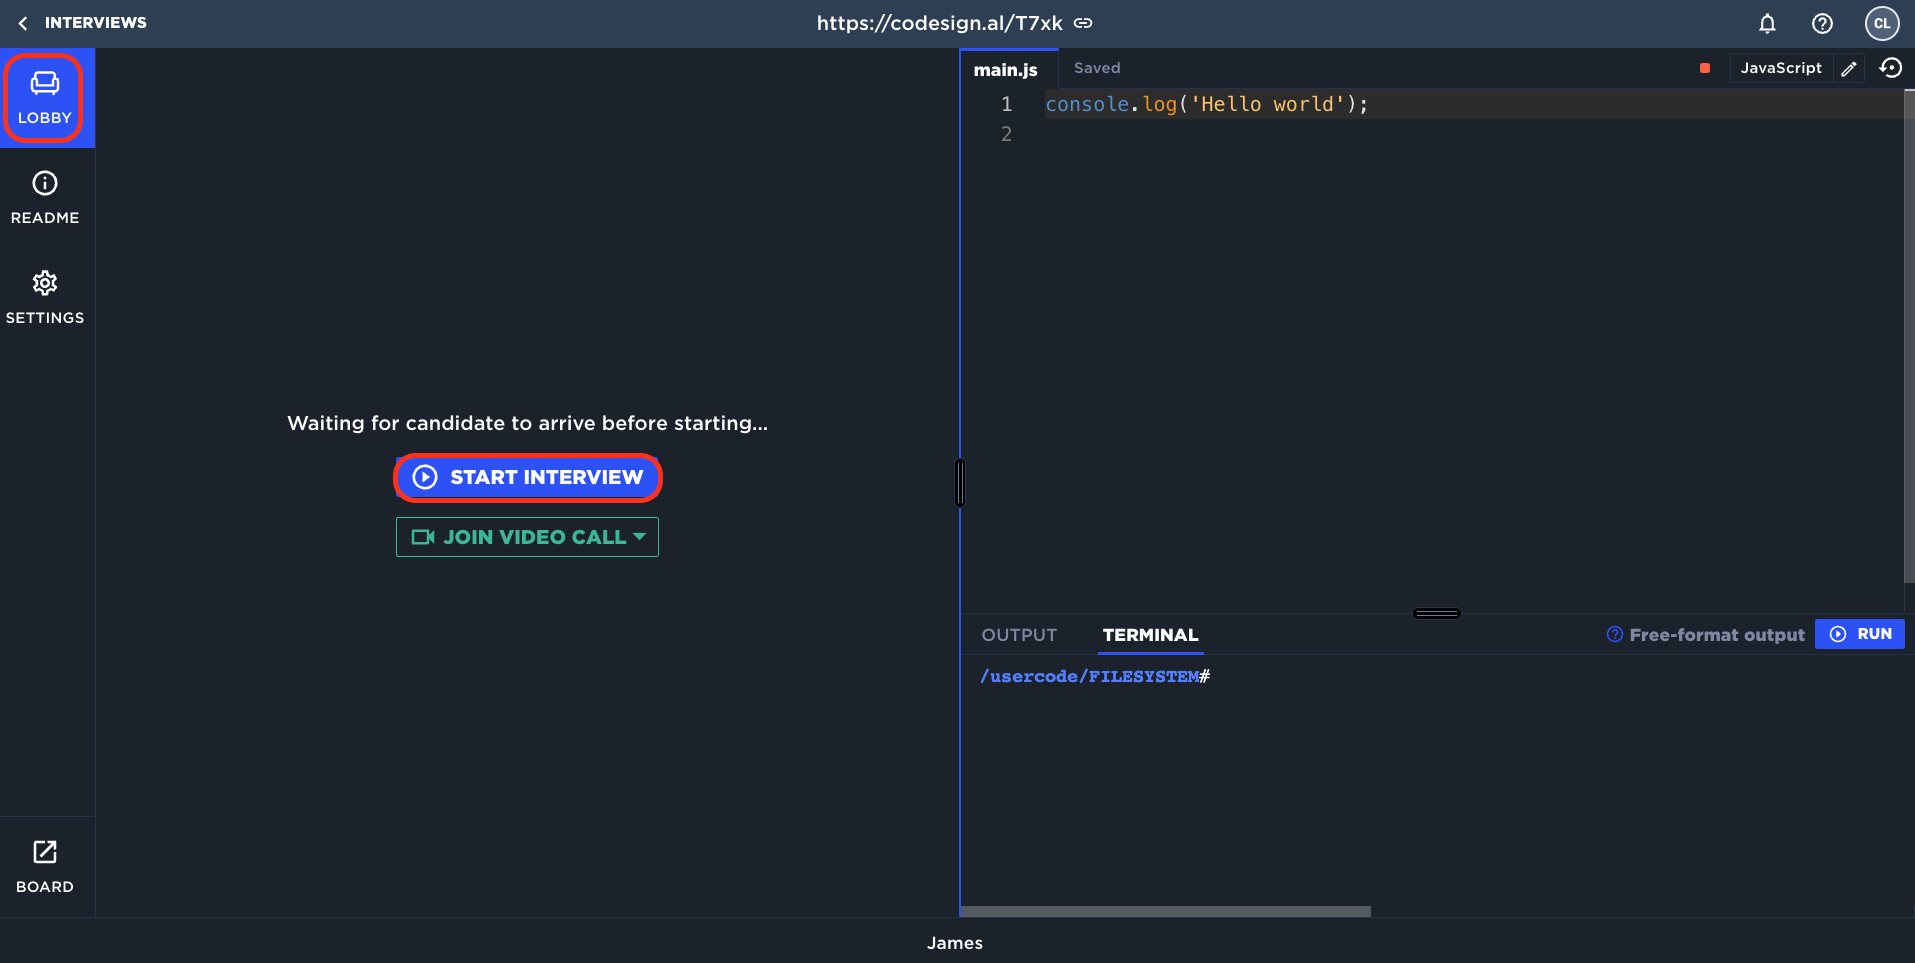Click the vertical panel divider handle

click(x=960, y=483)
